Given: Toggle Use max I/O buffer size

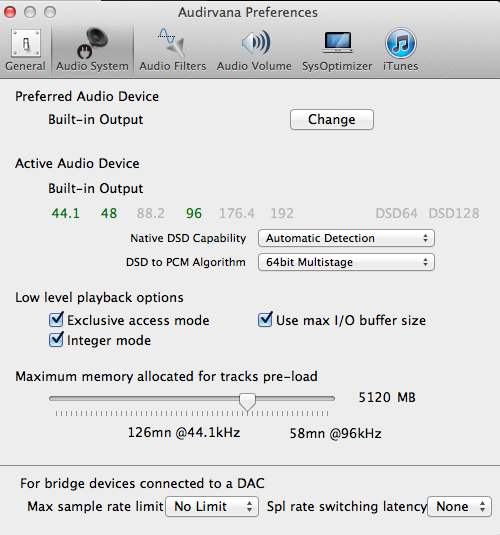Looking at the screenshot, I should [265, 320].
